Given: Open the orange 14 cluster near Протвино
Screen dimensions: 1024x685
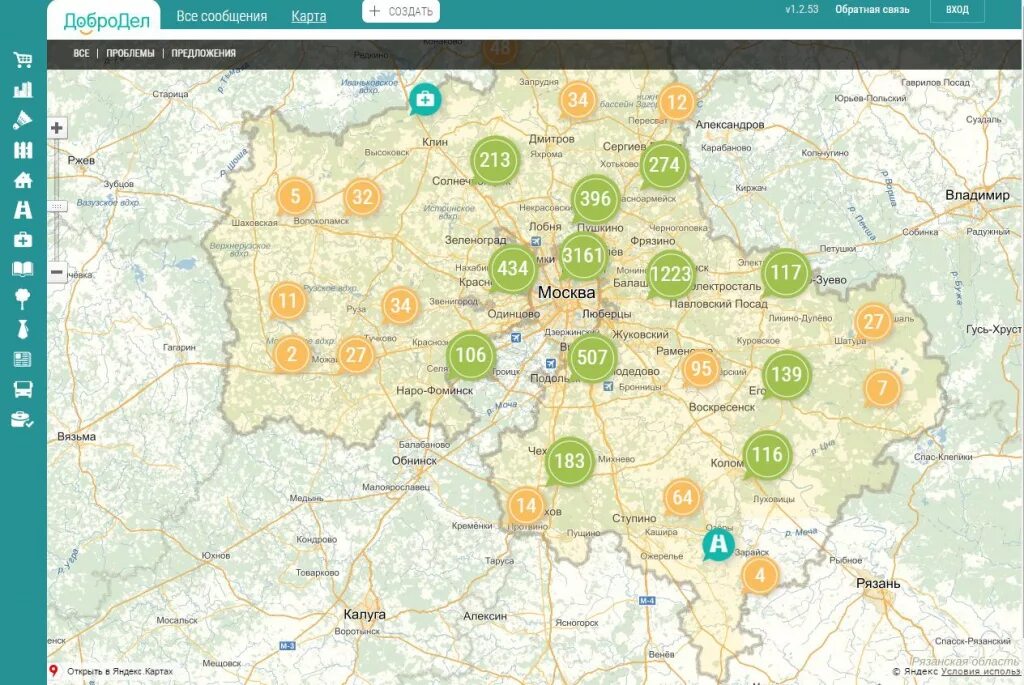Looking at the screenshot, I should pyautogui.click(x=526, y=505).
